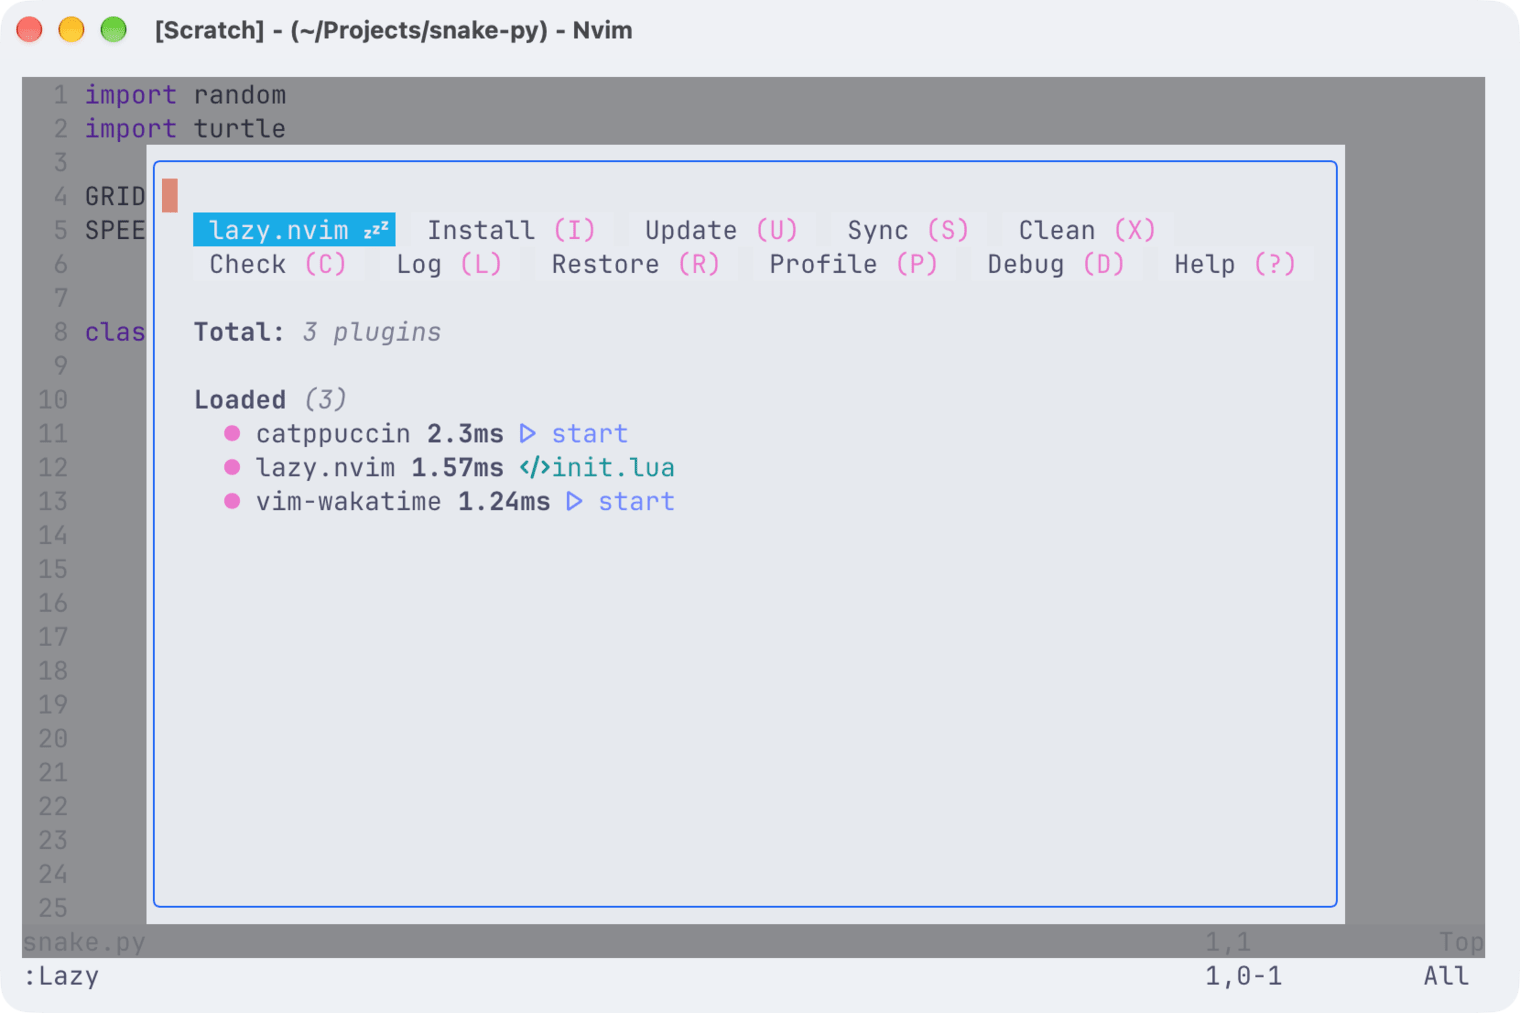Click the start triangle icon for catppuccin

coord(528,433)
